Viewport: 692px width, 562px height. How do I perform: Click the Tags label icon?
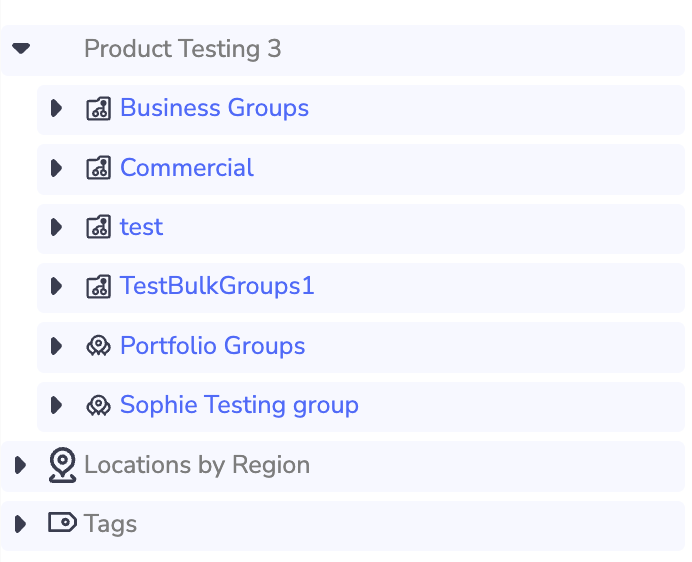click(x=62, y=523)
